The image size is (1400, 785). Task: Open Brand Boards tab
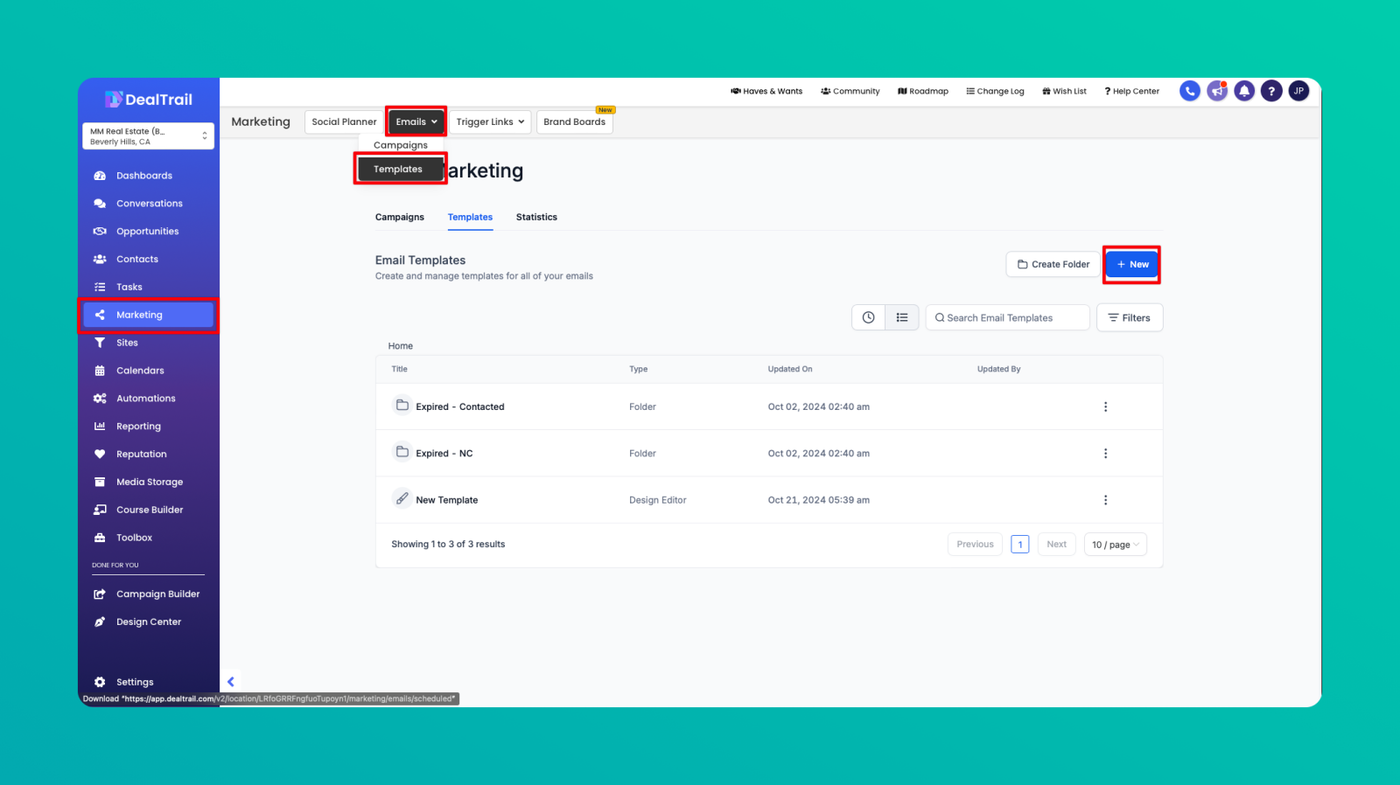(x=575, y=122)
